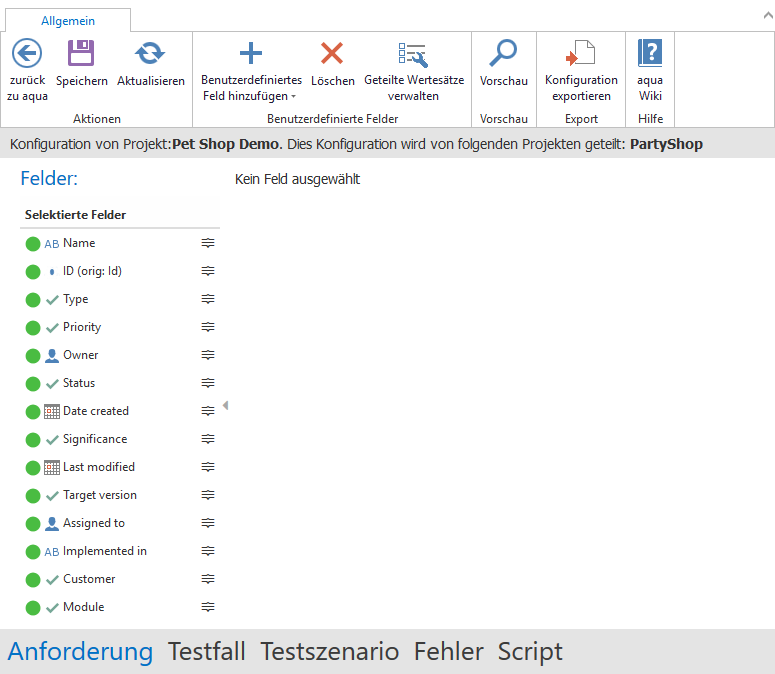Click the Speichern floppy disk icon

click(x=81, y=53)
